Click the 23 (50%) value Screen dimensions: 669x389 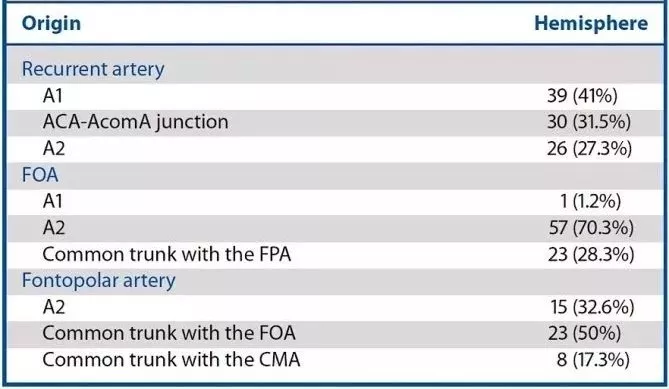pyautogui.click(x=585, y=334)
